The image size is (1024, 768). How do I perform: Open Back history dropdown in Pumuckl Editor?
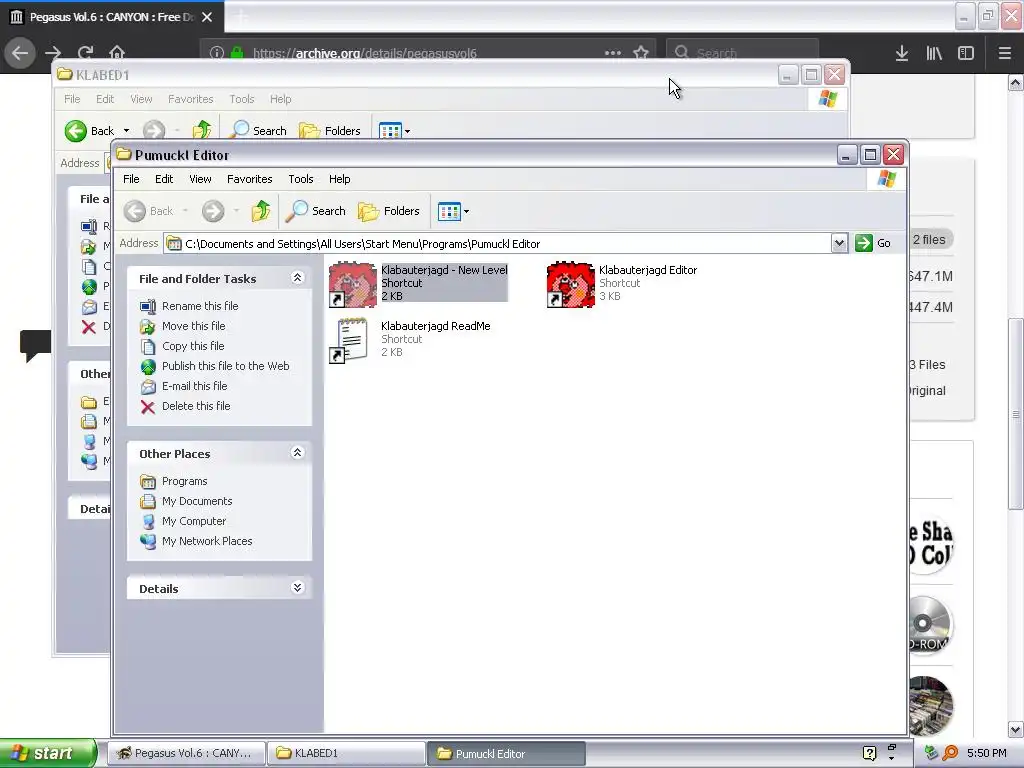pos(185,211)
